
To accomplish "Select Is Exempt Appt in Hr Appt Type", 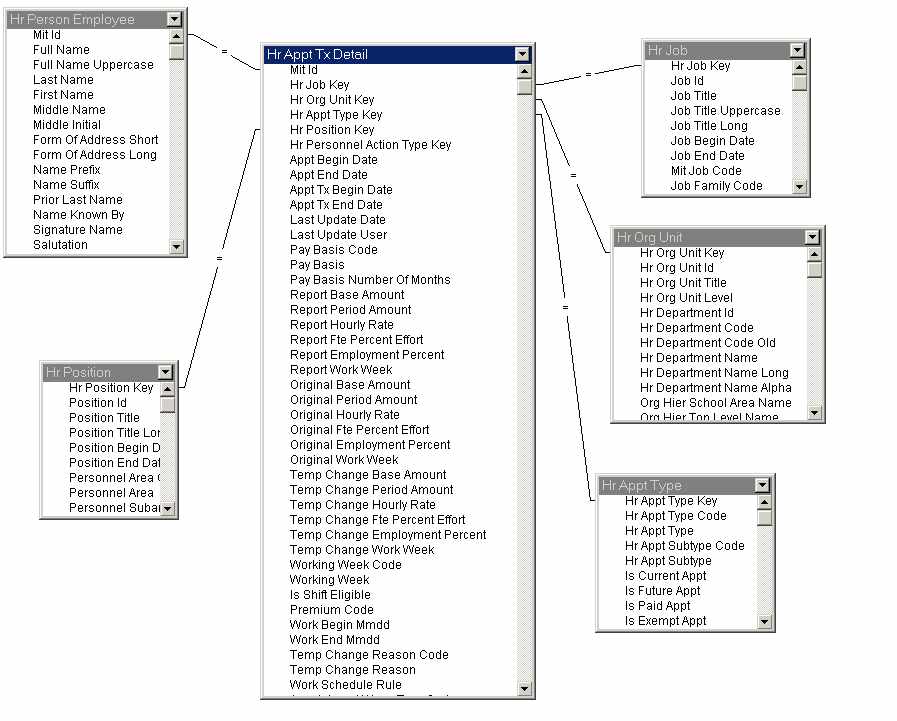I will pyautogui.click(x=665, y=621).
